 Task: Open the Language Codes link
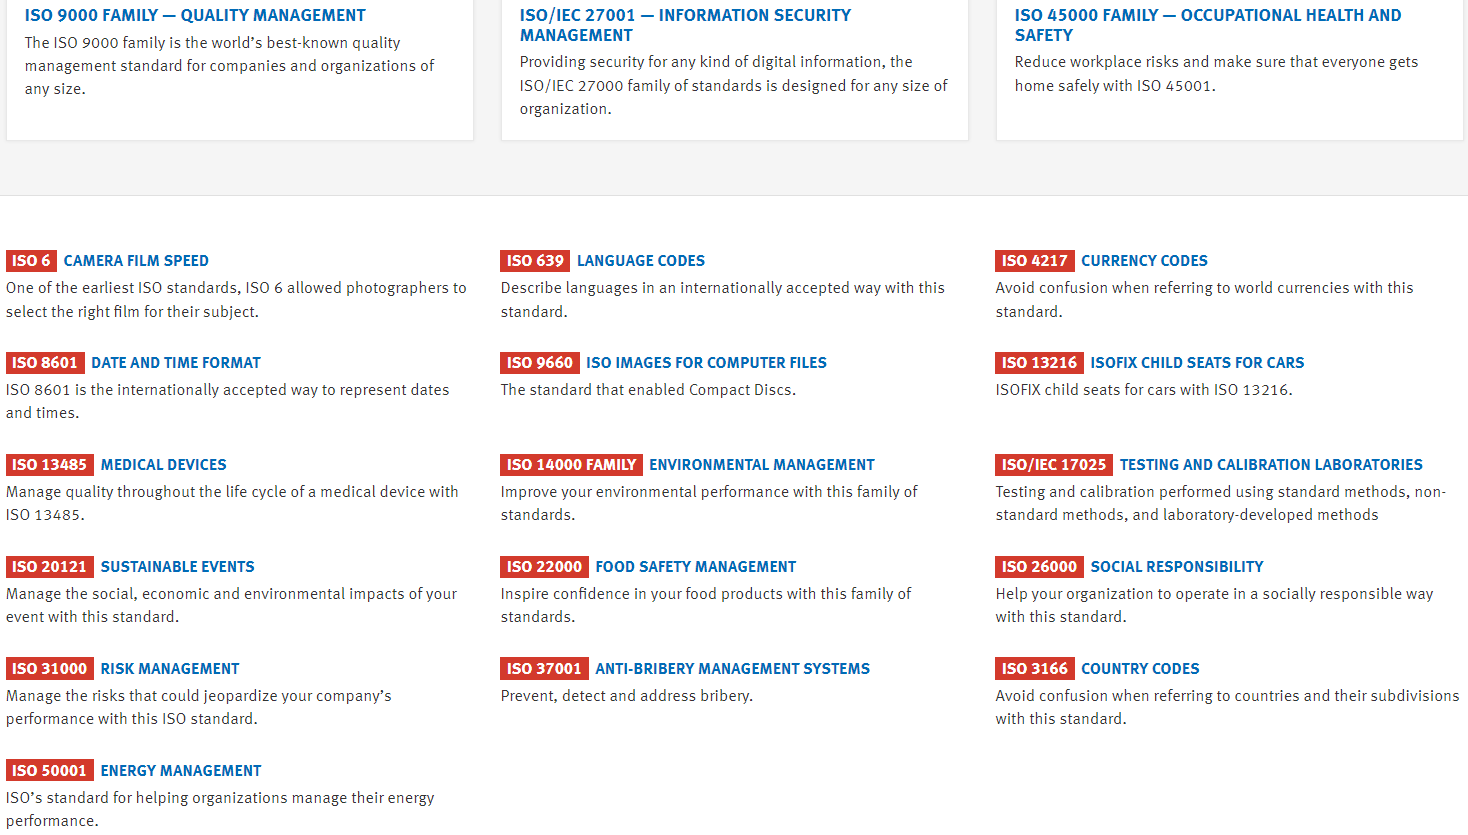641,261
